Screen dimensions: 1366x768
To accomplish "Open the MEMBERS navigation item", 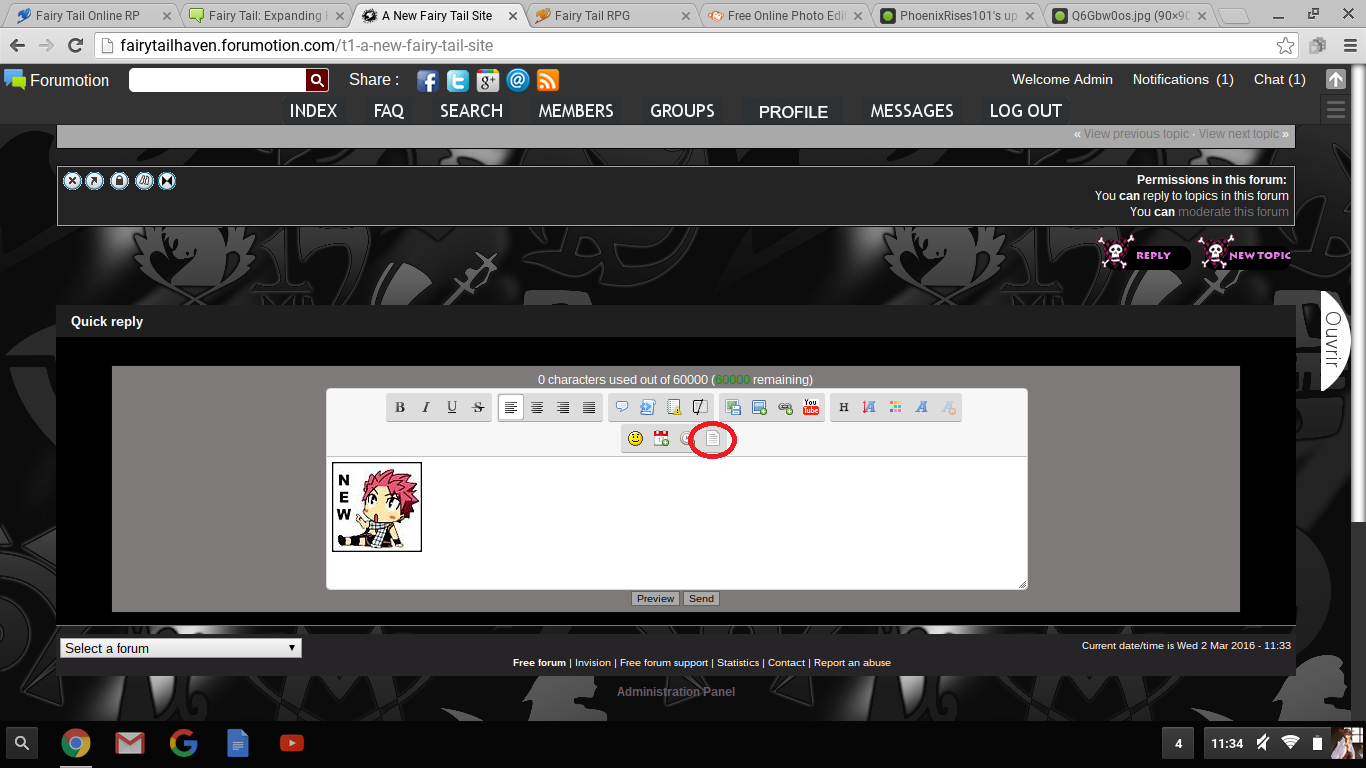I will [576, 111].
